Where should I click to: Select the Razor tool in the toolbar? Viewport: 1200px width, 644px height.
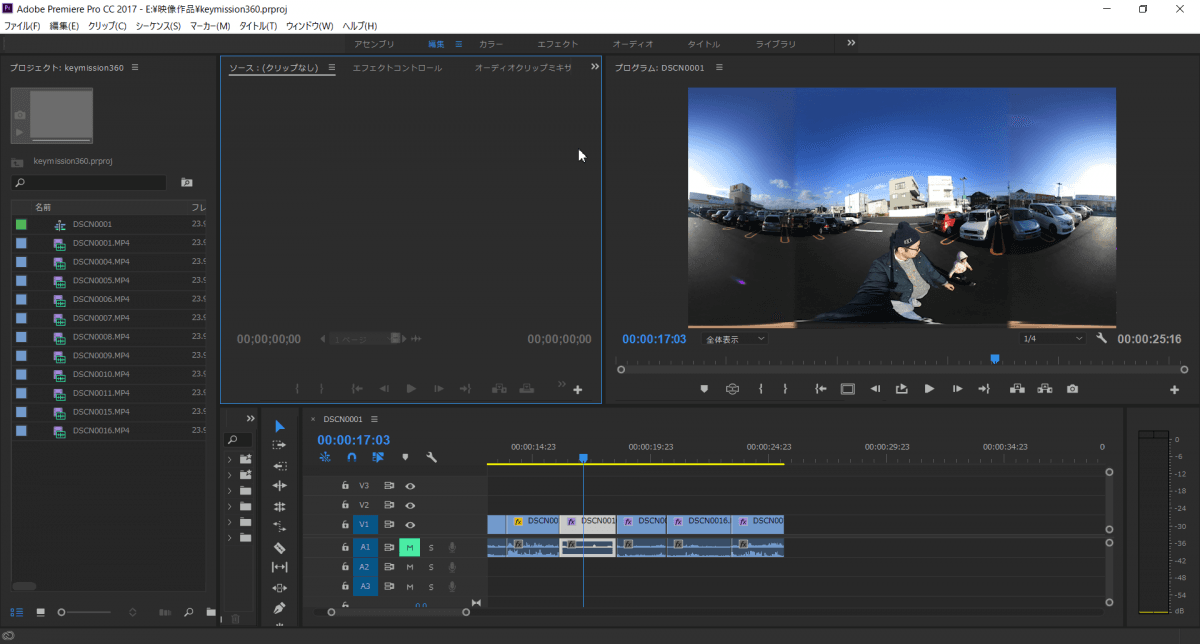[x=279, y=547]
